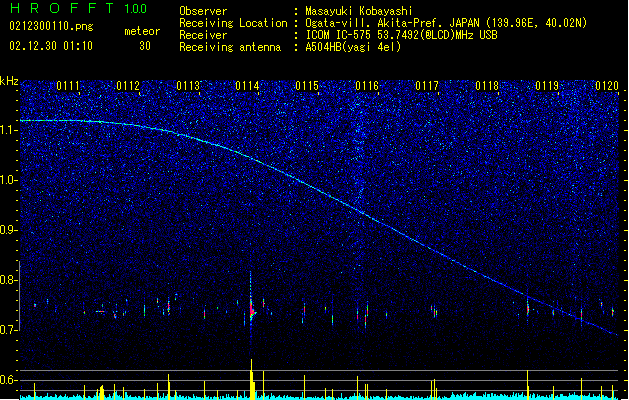Click the 1.1 frequency axis label
Screen dimensions: 629x400
9,130
